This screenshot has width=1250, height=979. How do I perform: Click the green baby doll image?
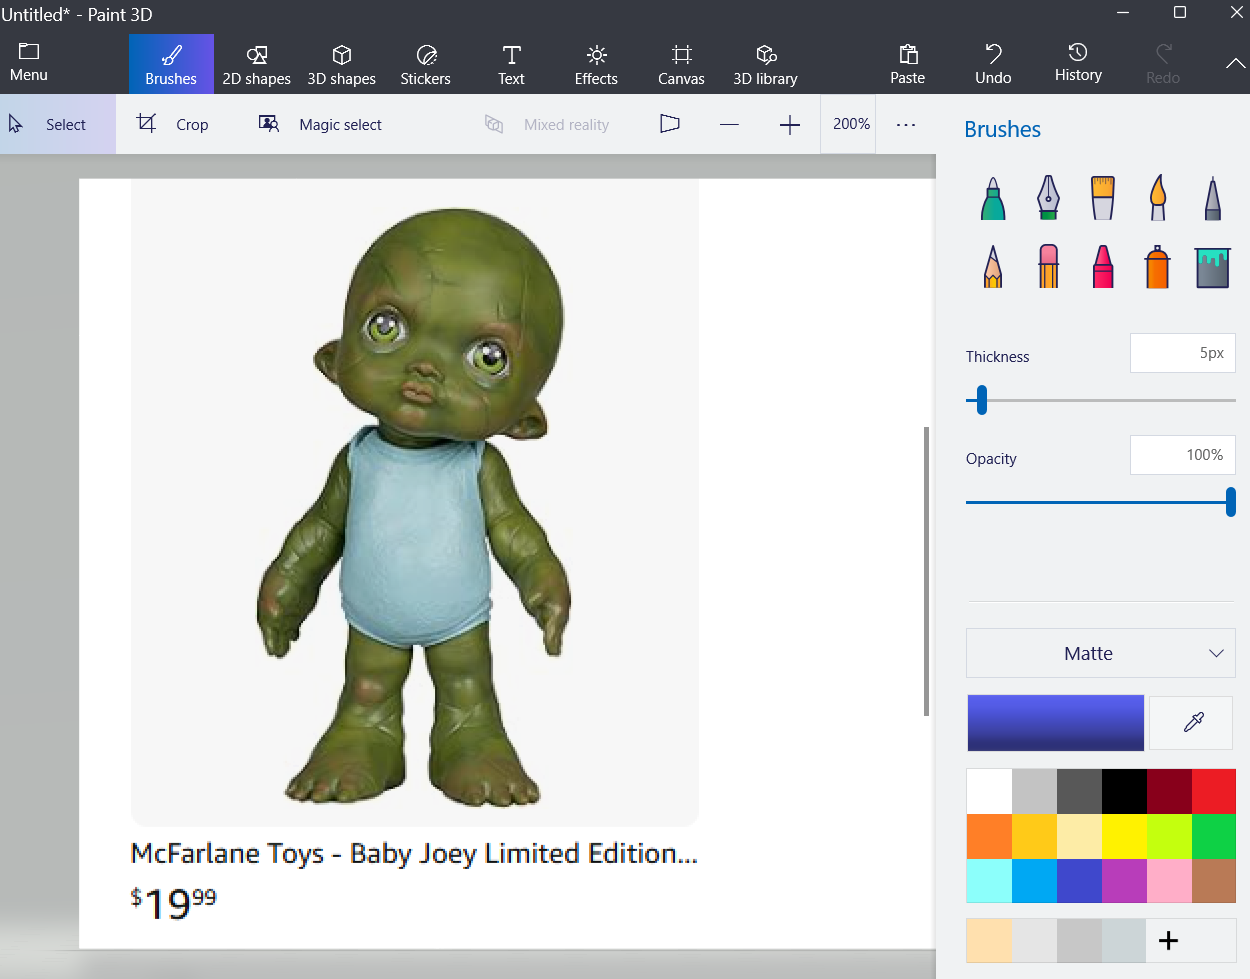pos(414,507)
